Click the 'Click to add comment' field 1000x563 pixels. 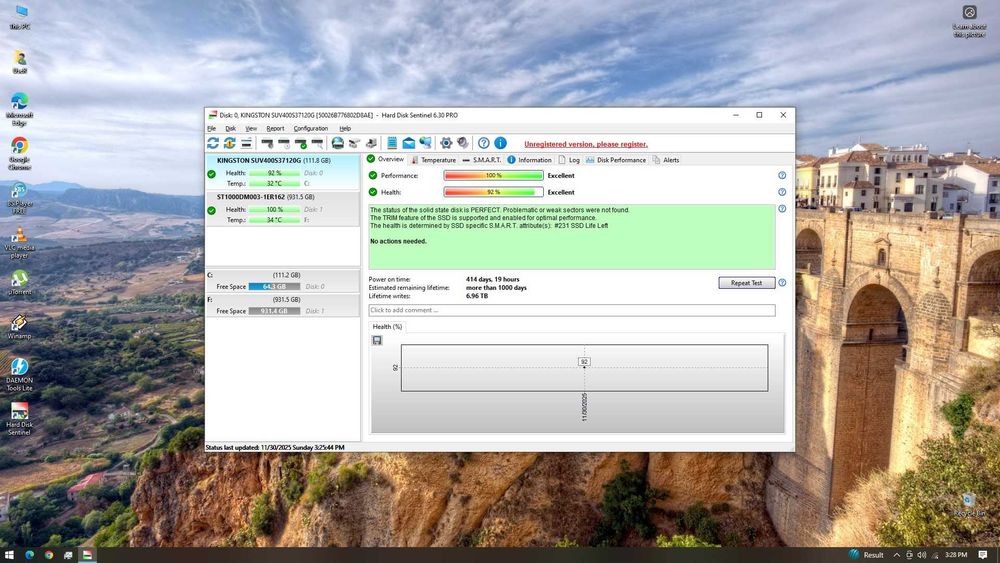coord(571,311)
